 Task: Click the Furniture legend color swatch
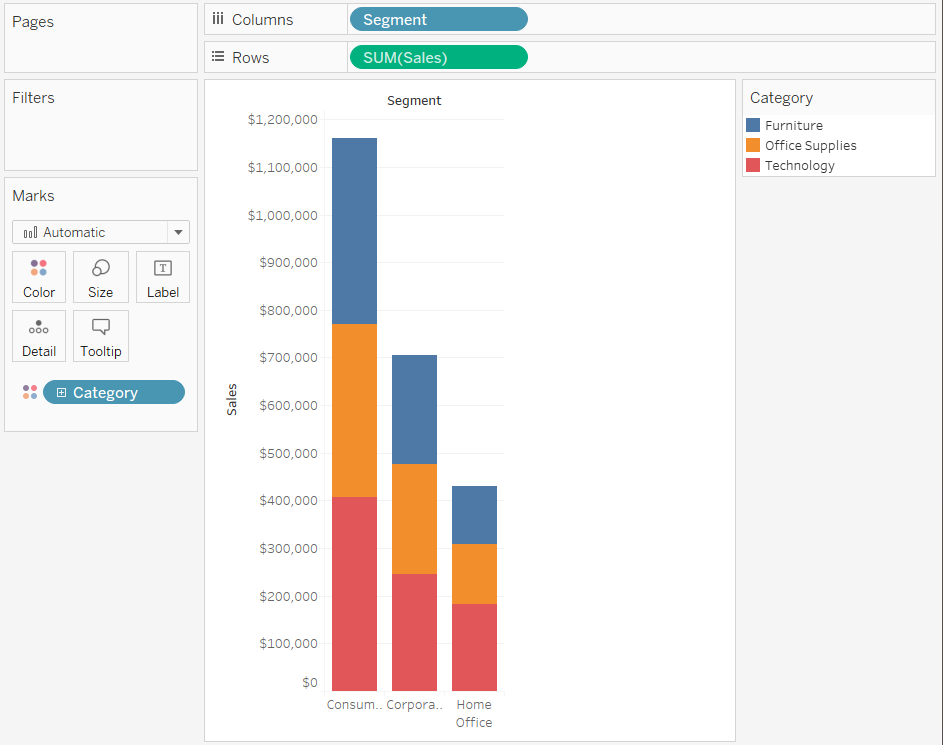click(x=753, y=125)
